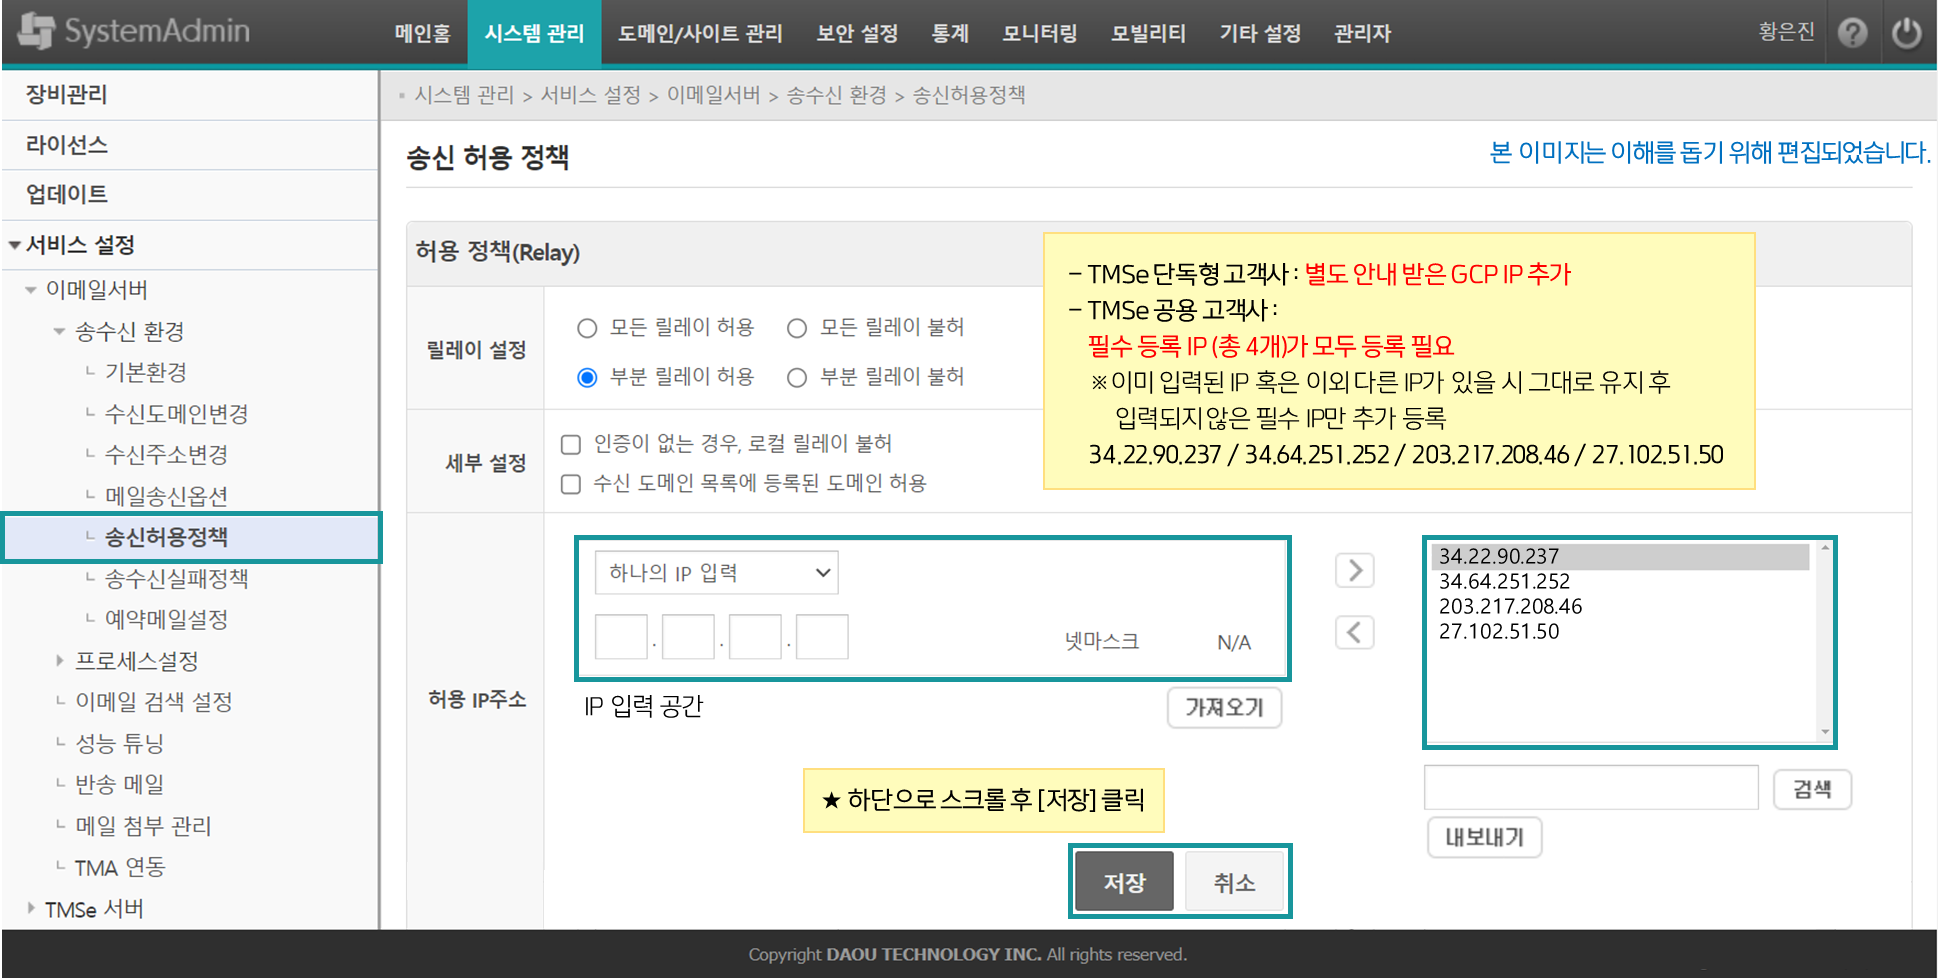Click the 저장 button
Screen dimensions: 1948x978
pyautogui.click(x=1124, y=882)
